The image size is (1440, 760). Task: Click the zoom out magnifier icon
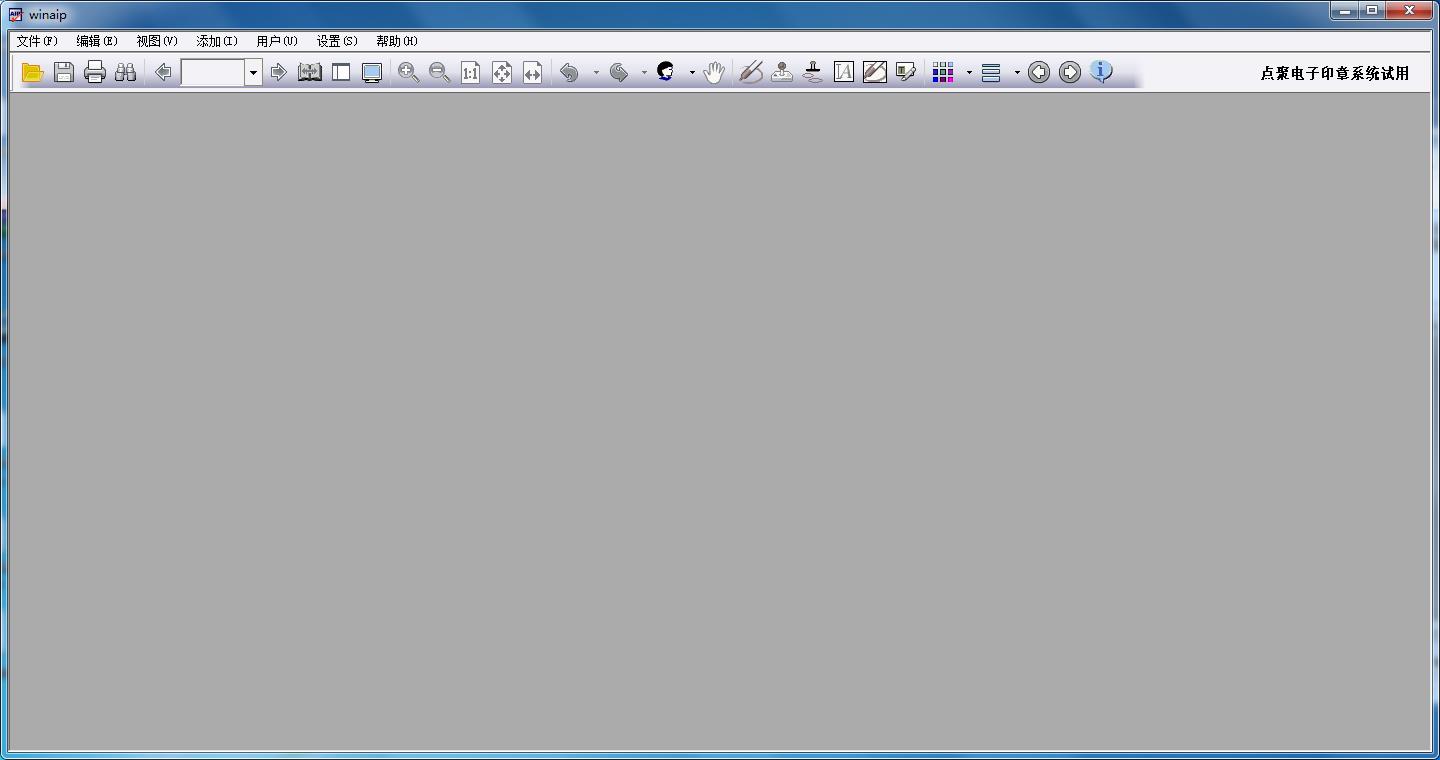click(439, 72)
